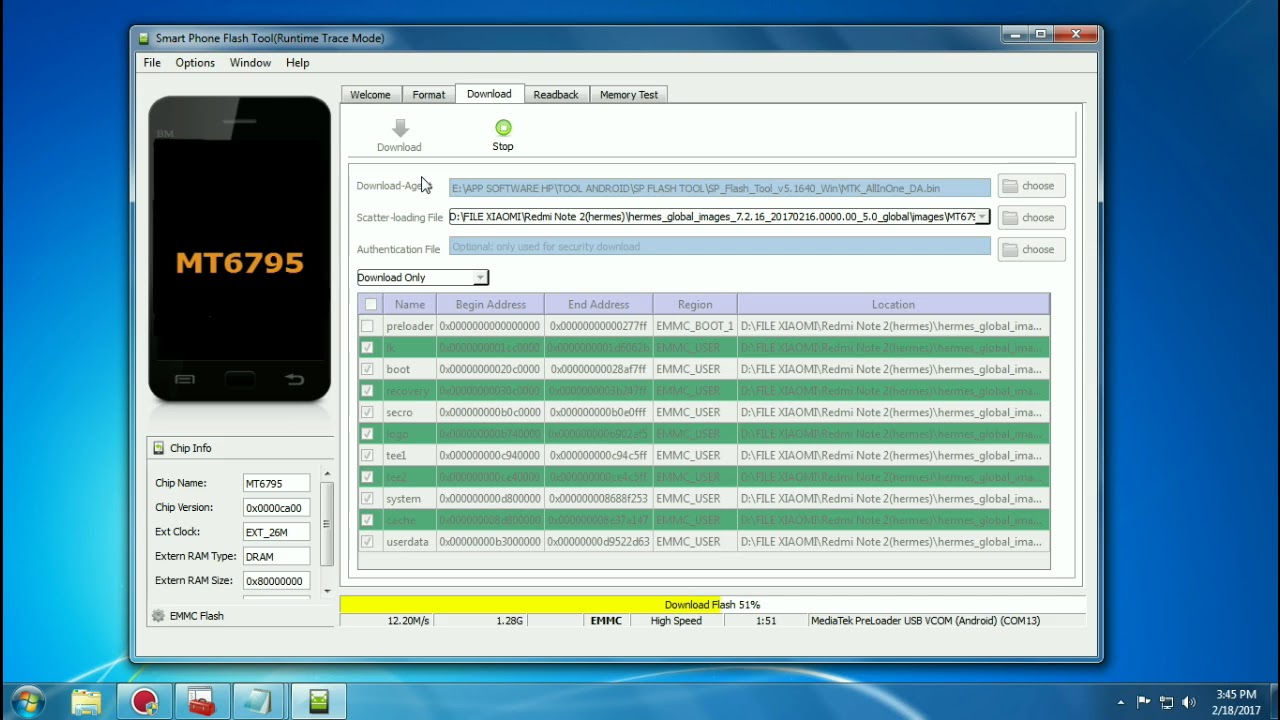Click the Region column header
This screenshot has width=1280, height=720.
[x=695, y=304]
